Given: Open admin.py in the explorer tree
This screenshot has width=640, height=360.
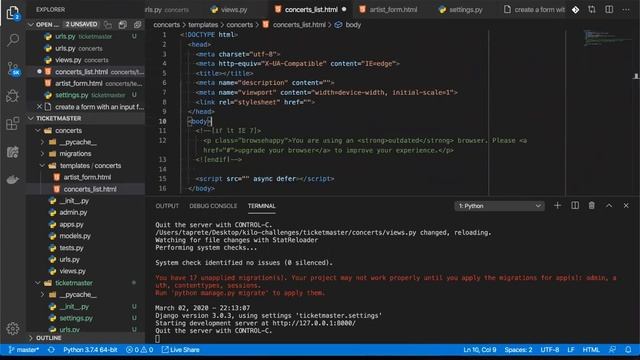Looking at the screenshot, I should (73, 212).
